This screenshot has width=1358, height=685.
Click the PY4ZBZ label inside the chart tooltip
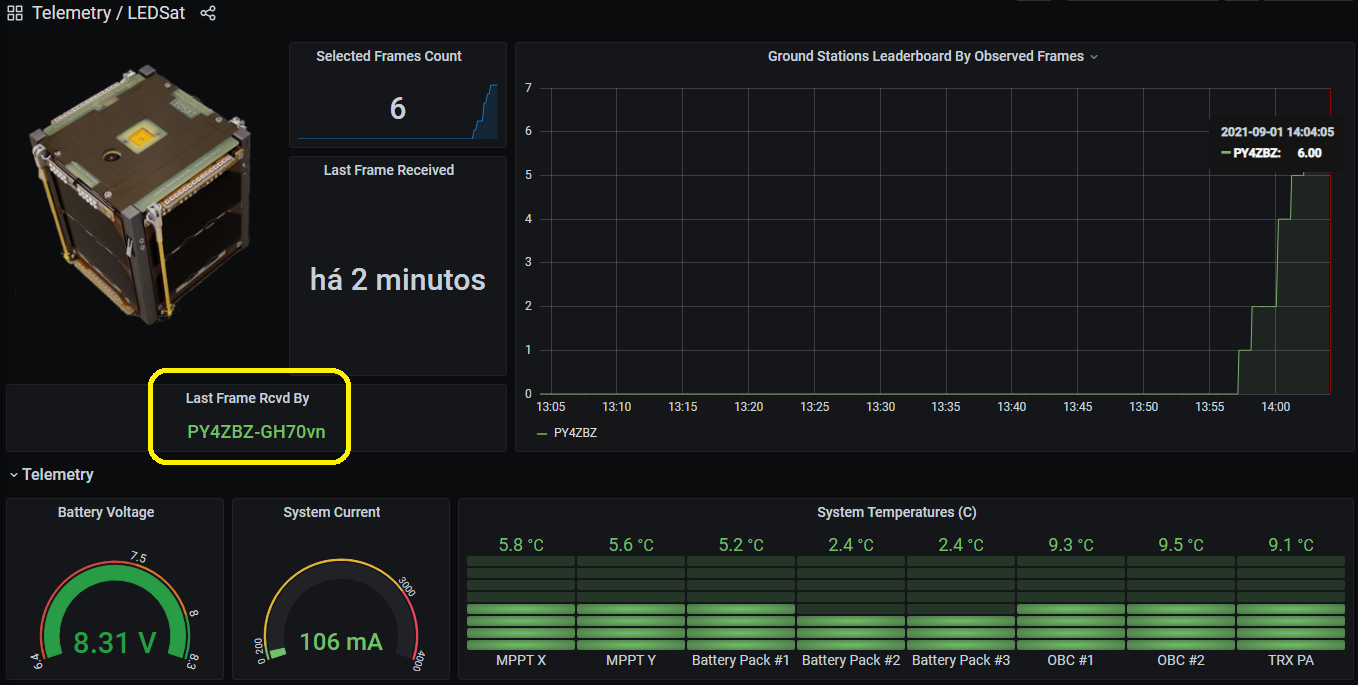click(1257, 153)
